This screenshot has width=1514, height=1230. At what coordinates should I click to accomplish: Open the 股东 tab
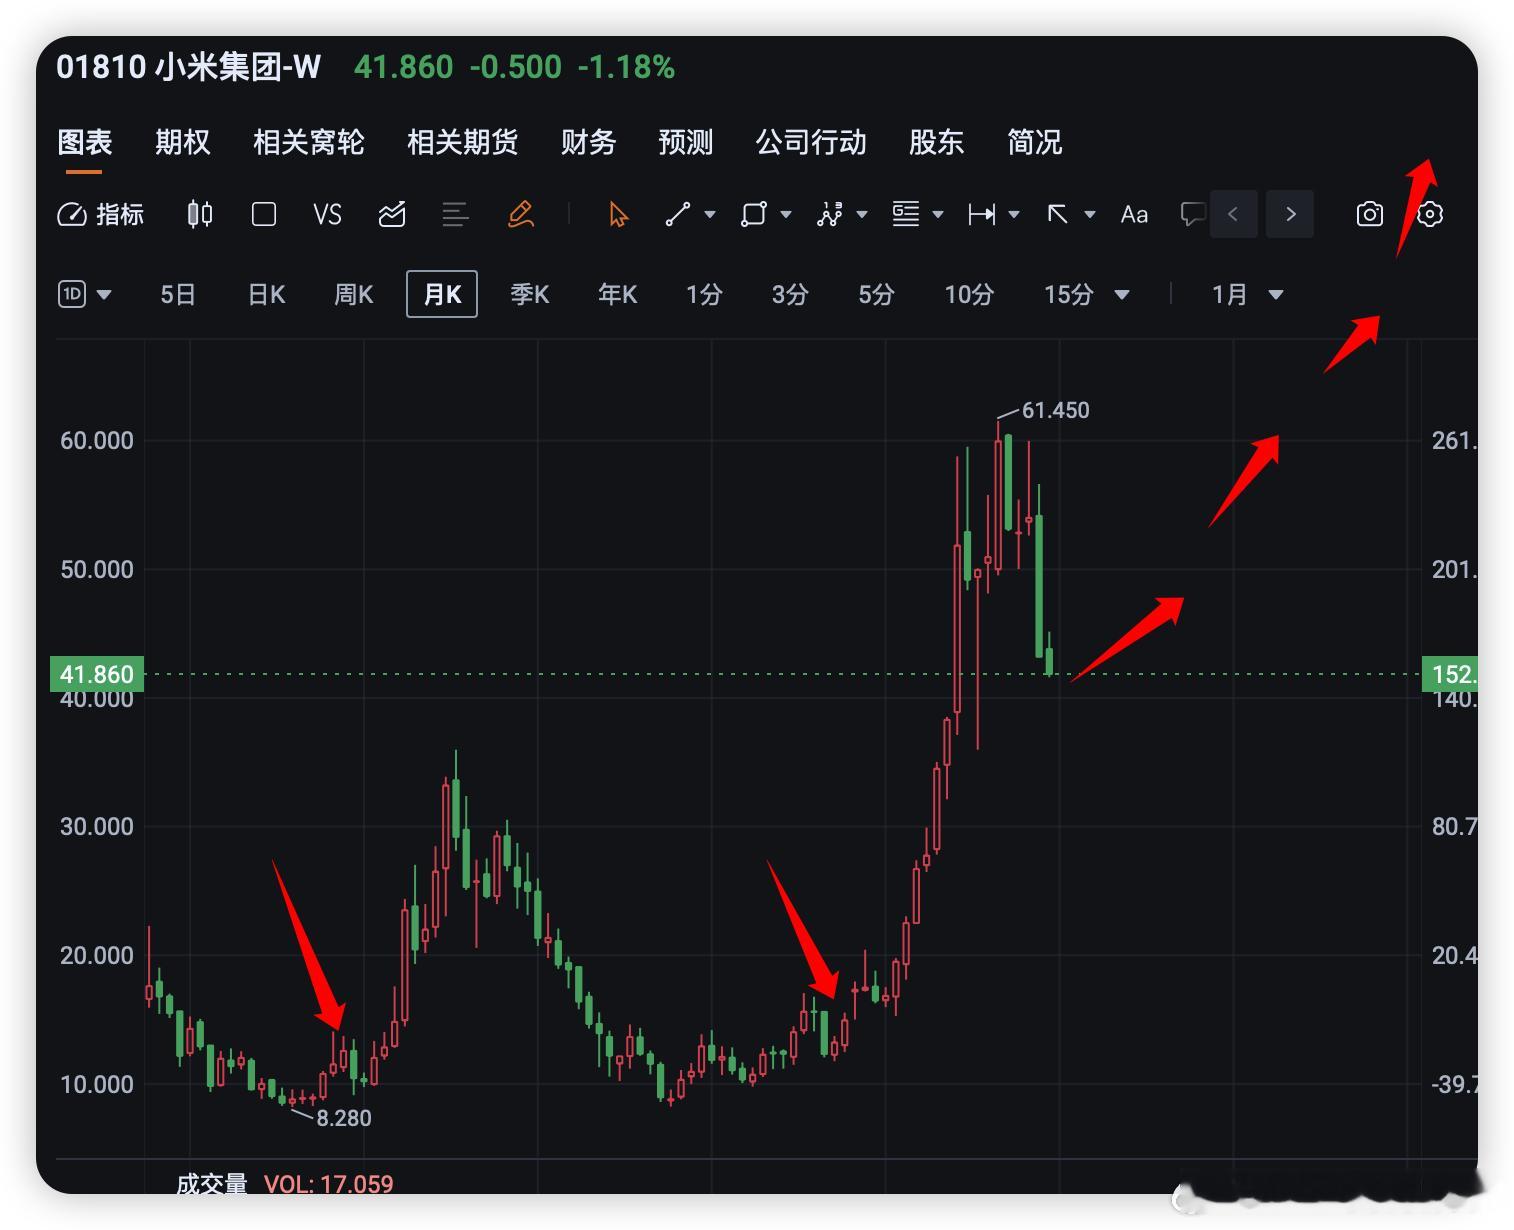pos(937,142)
